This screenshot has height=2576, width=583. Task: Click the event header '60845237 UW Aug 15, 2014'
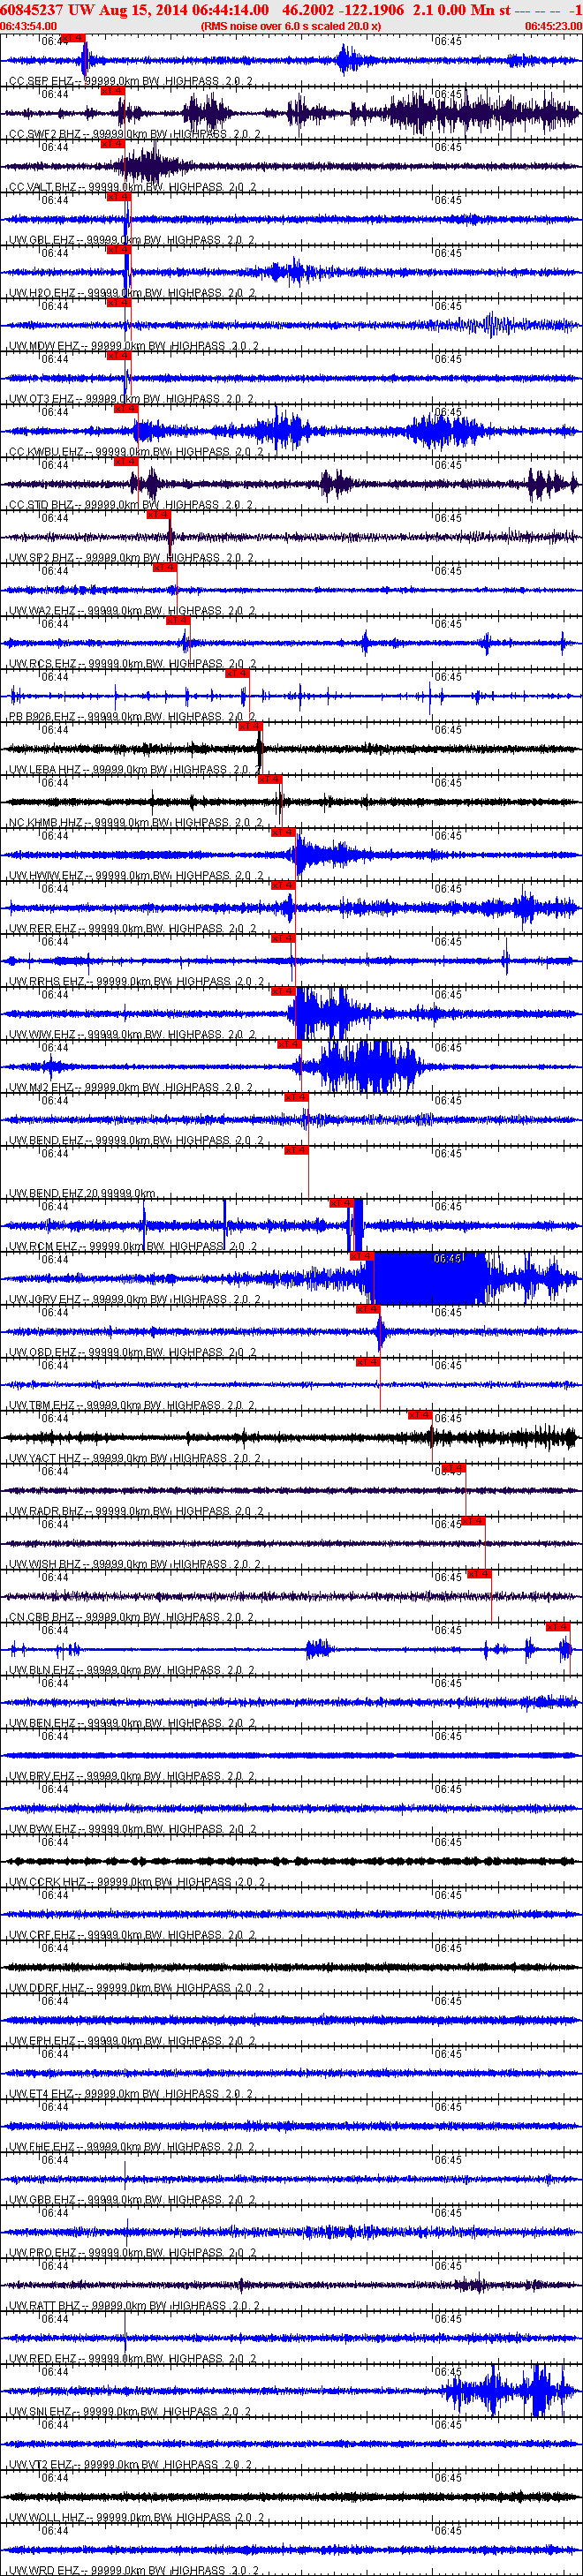[x=93, y=9]
